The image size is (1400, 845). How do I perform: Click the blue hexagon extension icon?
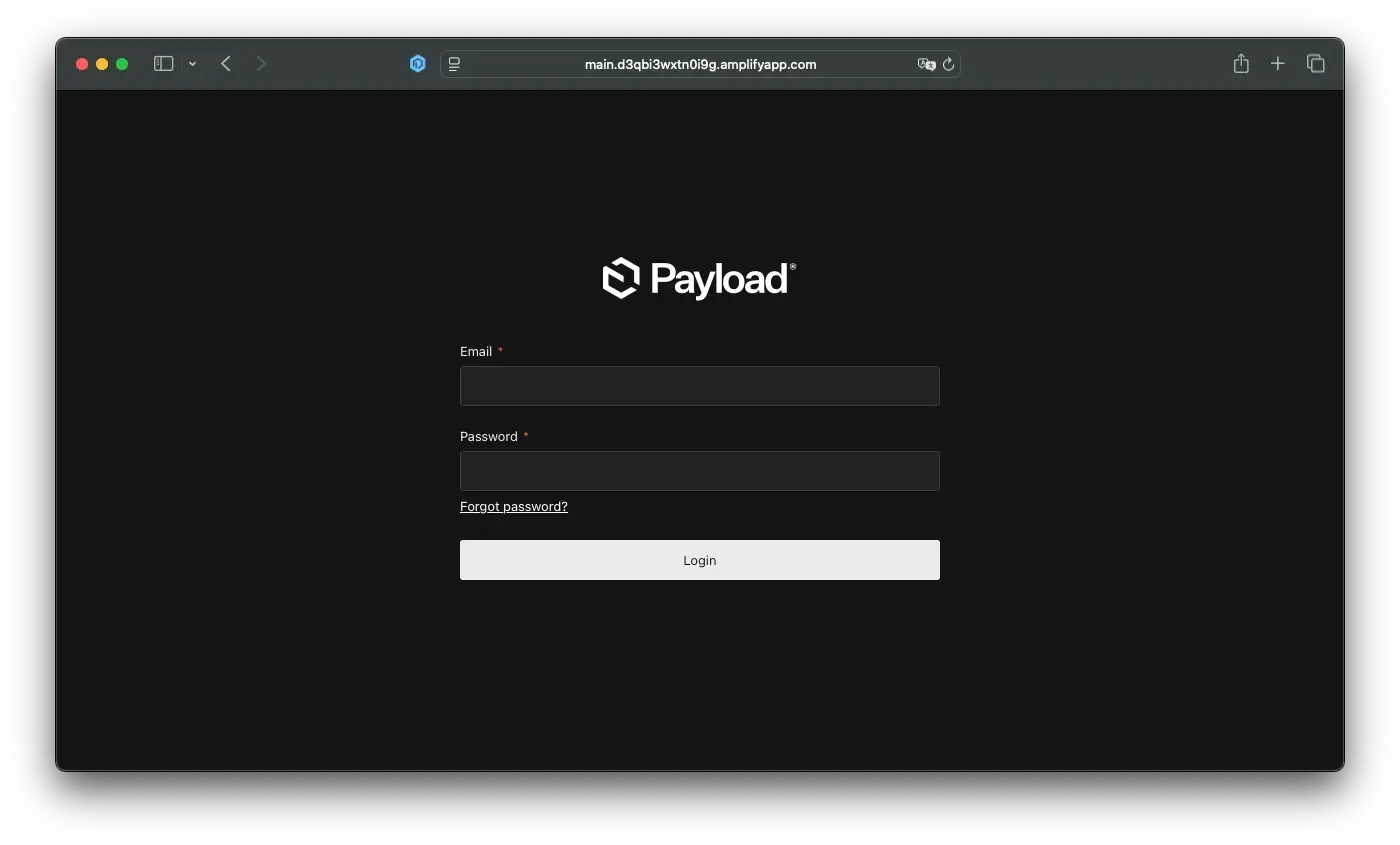pyautogui.click(x=418, y=64)
